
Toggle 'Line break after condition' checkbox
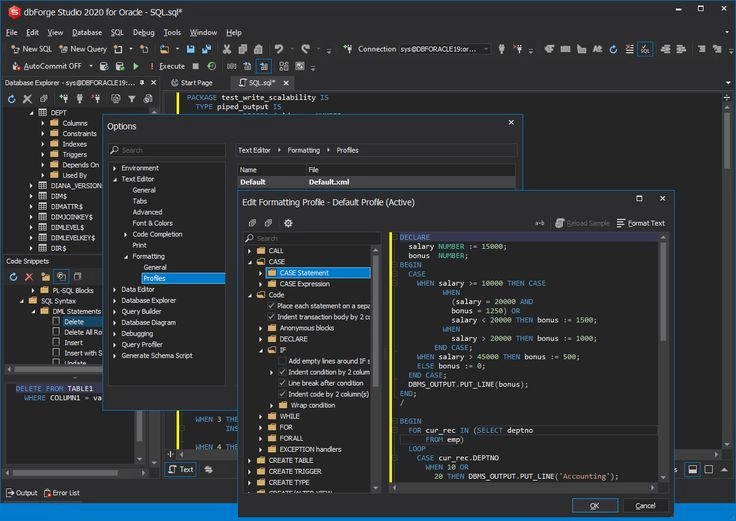pyautogui.click(x=281, y=383)
